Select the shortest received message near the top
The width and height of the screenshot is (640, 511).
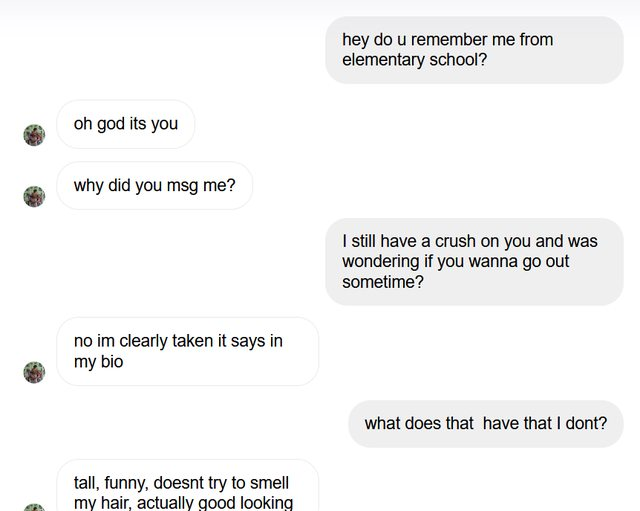[126, 124]
